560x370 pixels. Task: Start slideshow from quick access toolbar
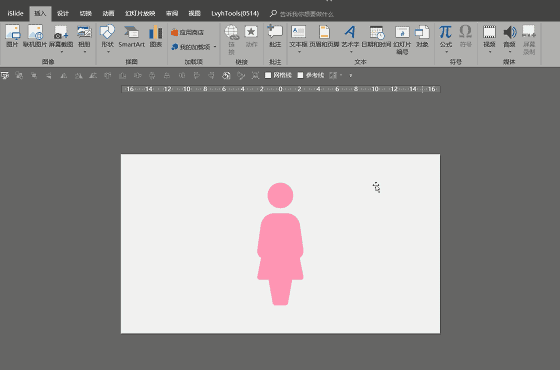pos(5,75)
